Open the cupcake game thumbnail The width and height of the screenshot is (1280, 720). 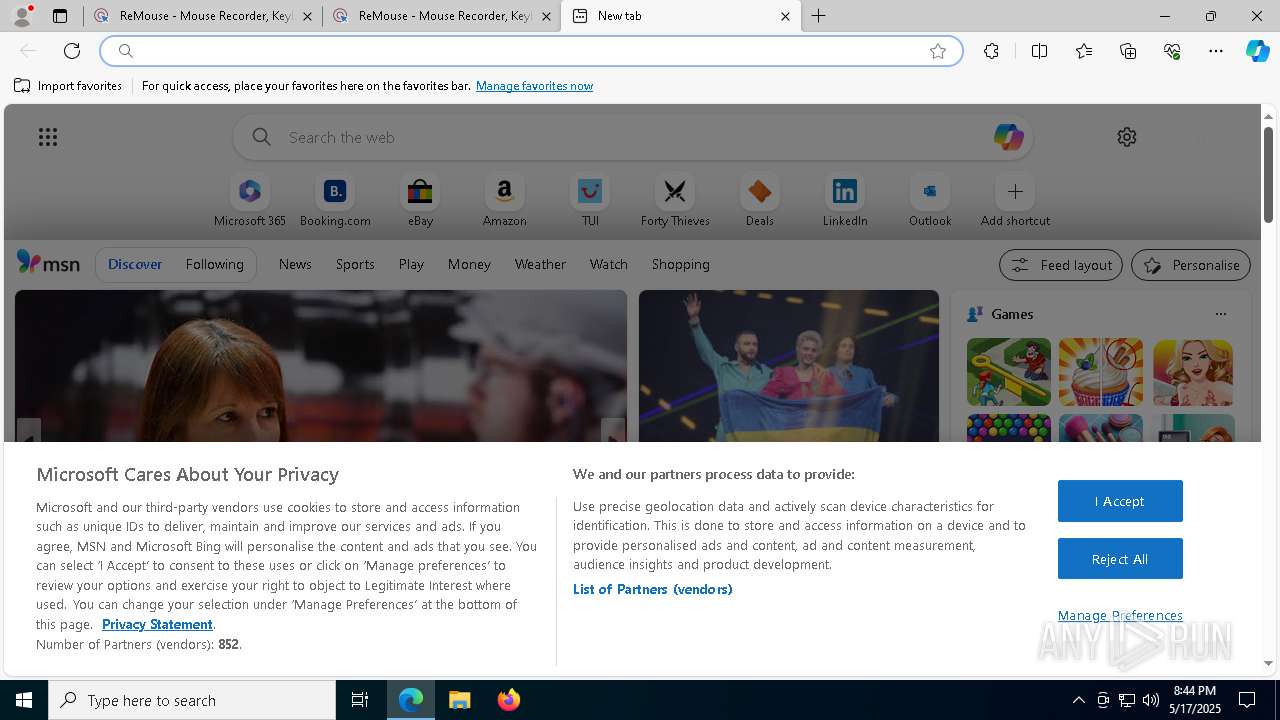[x=1100, y=372]
